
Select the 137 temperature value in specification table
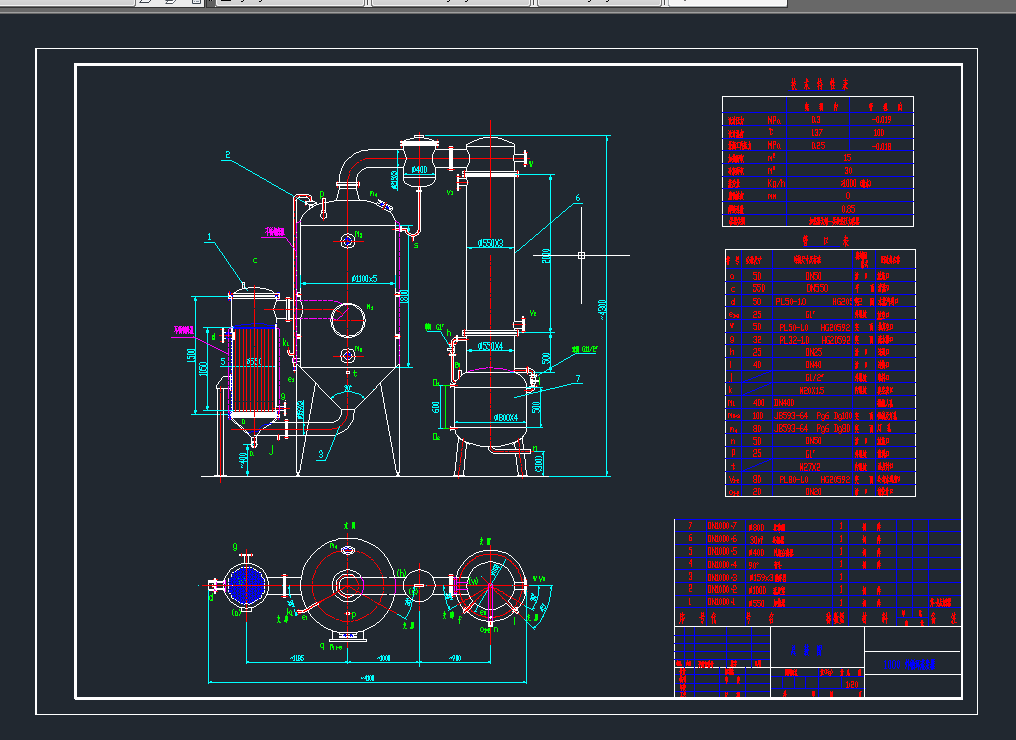pyautogui.click(x=817, y=132)
